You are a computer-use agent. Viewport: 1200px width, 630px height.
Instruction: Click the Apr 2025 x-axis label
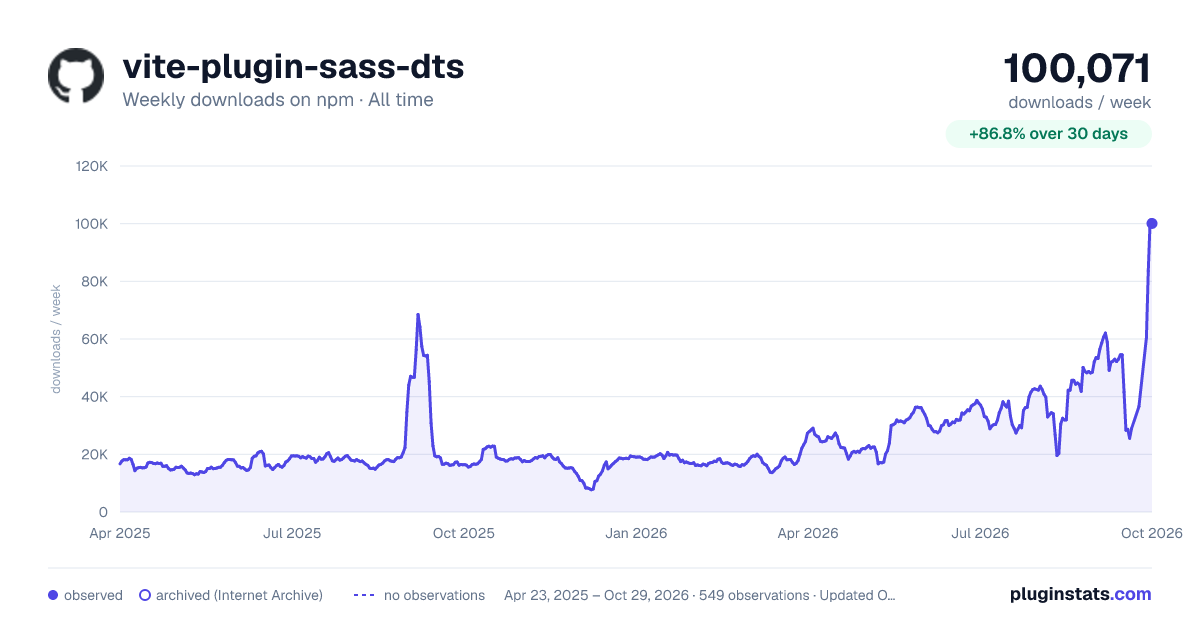(x=120, y=533)
